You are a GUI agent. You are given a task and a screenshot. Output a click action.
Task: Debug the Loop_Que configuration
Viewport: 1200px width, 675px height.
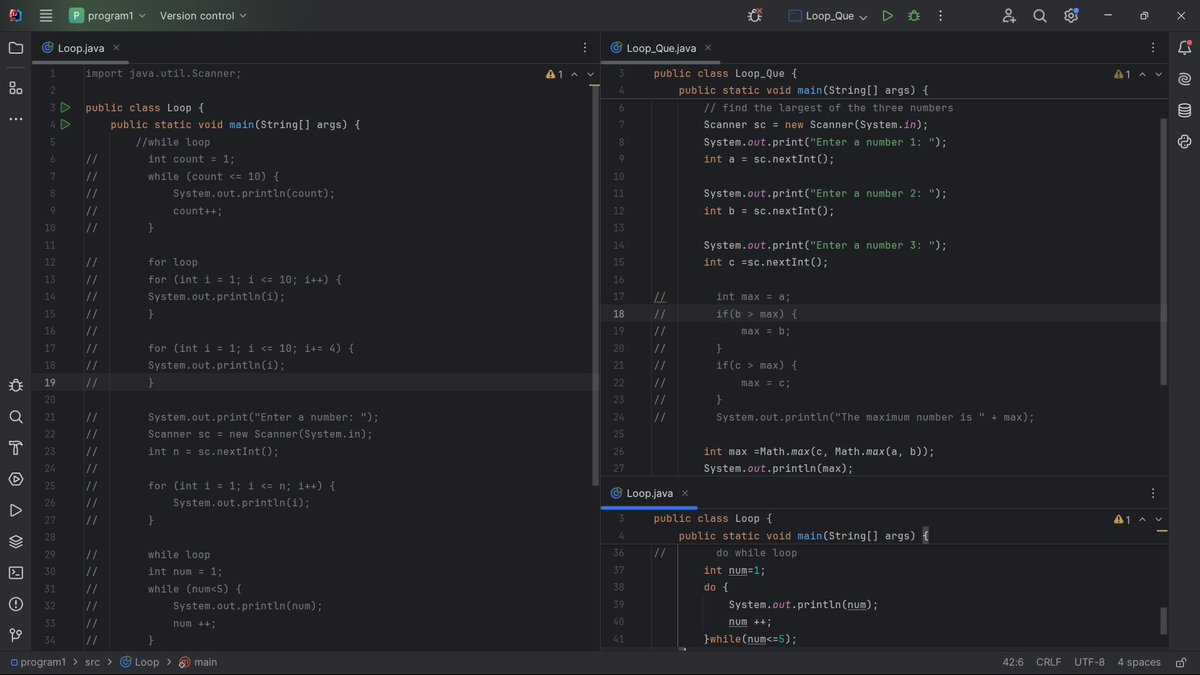pos(914,16)
